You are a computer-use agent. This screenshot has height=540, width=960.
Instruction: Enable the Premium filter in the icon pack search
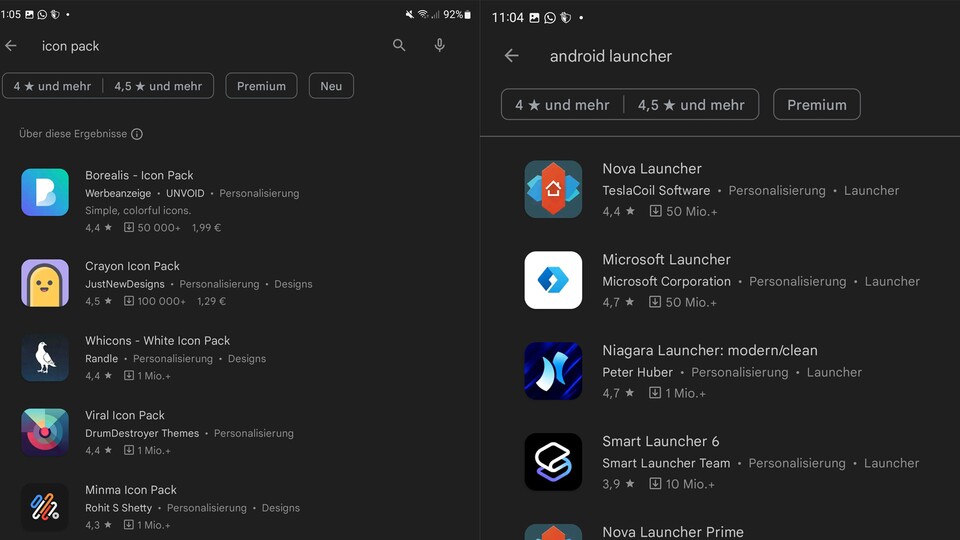[261, 86]
